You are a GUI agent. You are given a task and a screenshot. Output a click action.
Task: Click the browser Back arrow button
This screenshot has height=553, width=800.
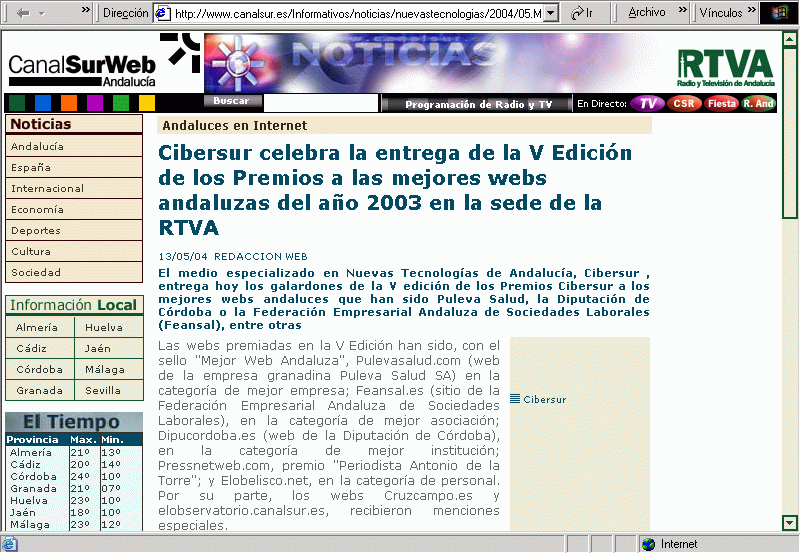point(22,13)
